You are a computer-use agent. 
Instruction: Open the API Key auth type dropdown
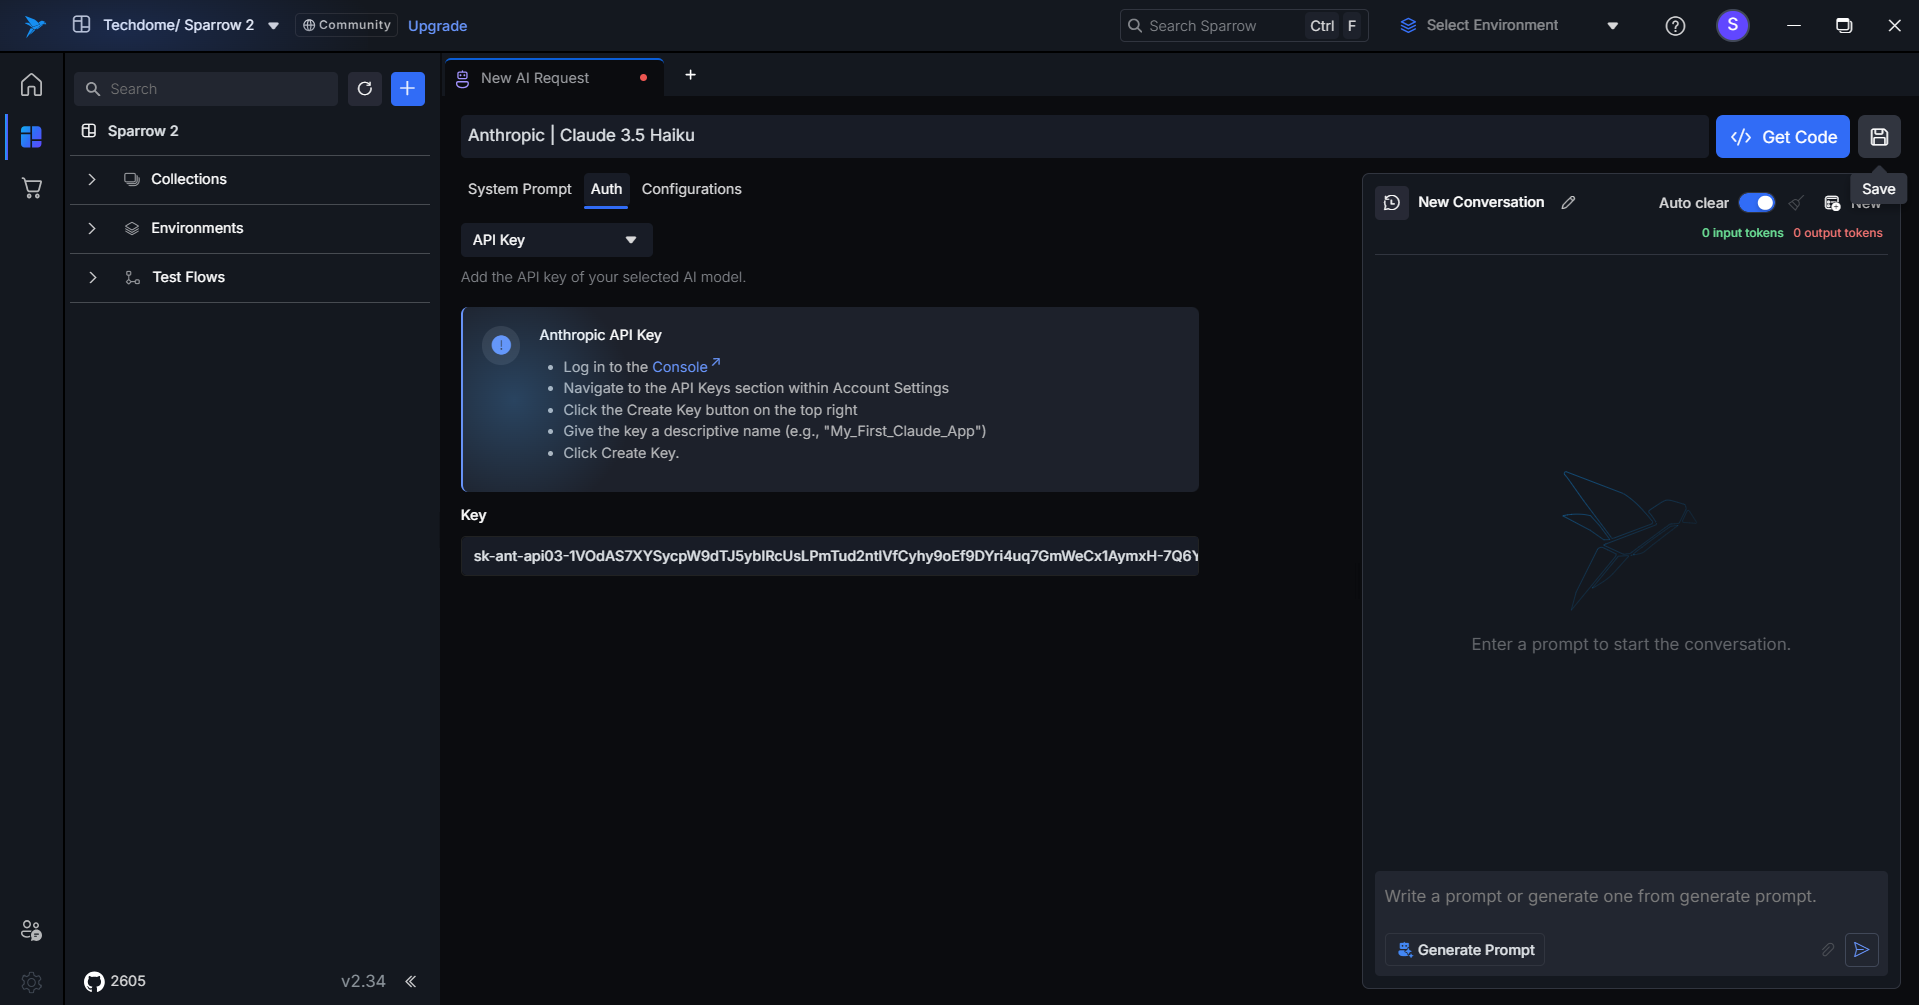556,240
